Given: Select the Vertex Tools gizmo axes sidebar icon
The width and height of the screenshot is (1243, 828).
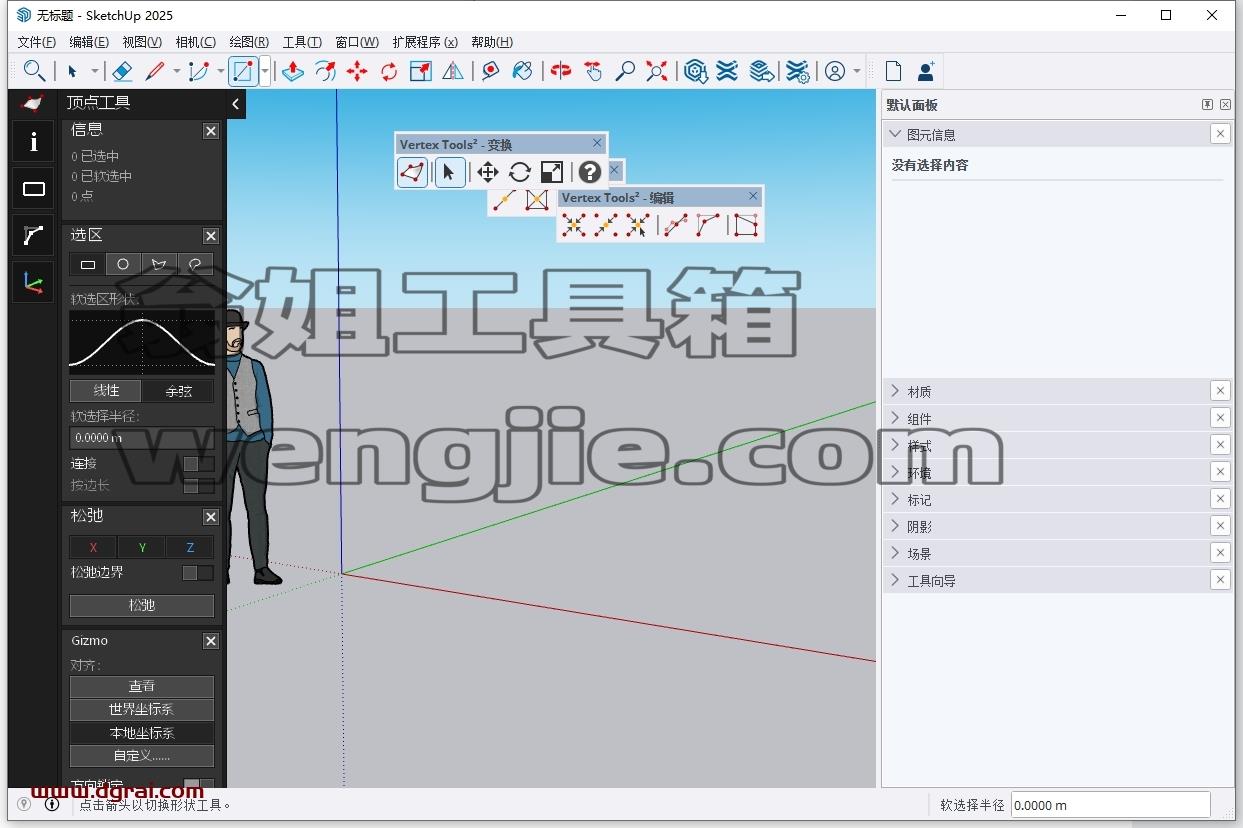Looking at the screenshot, I should [x=34, y=284].
